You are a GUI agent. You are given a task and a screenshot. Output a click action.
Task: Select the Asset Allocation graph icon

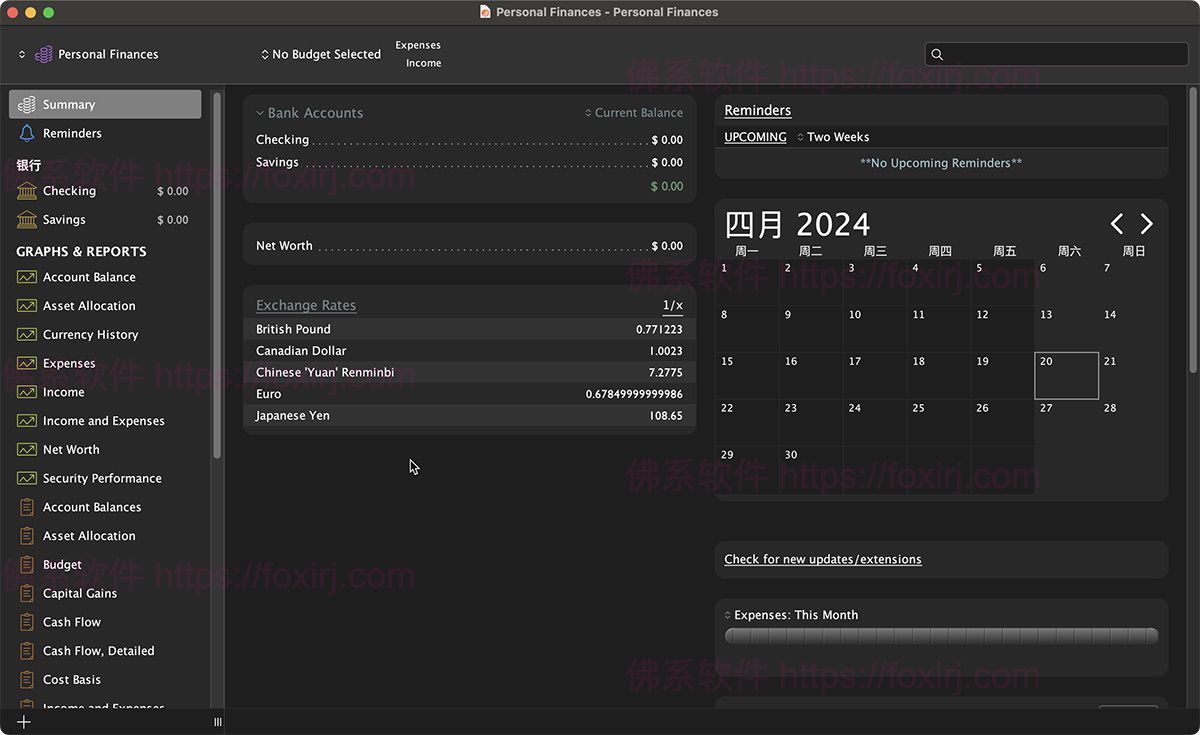27,306
